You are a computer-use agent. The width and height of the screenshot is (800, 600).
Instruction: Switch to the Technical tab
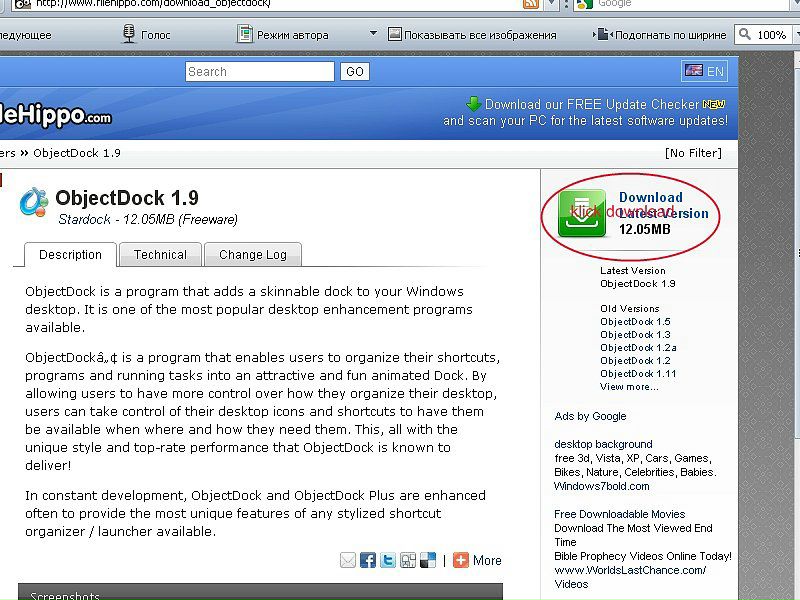click(160, 255)
